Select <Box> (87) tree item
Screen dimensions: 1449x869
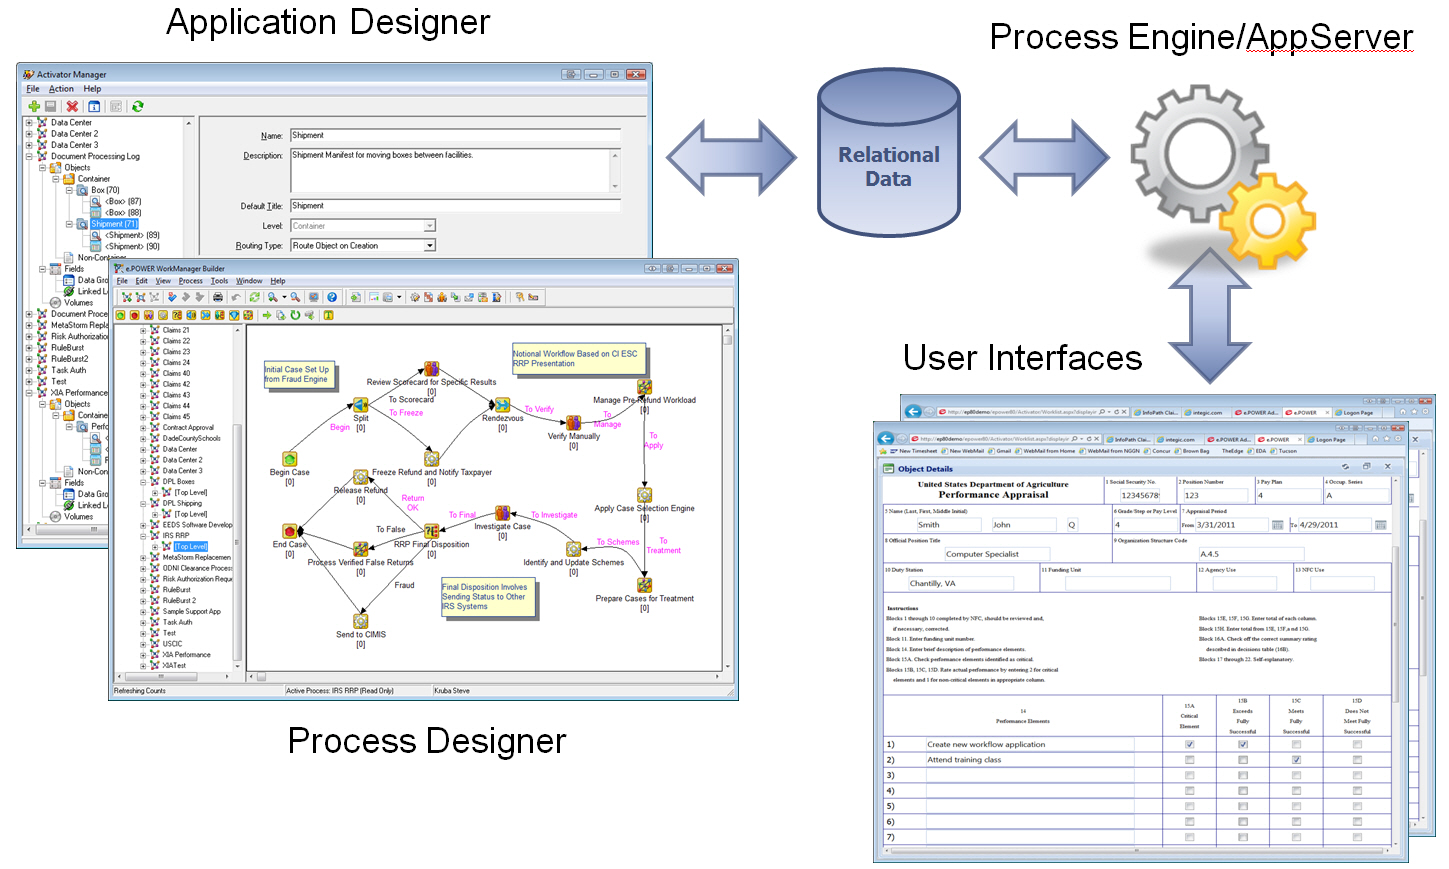[x=123, y=201]
